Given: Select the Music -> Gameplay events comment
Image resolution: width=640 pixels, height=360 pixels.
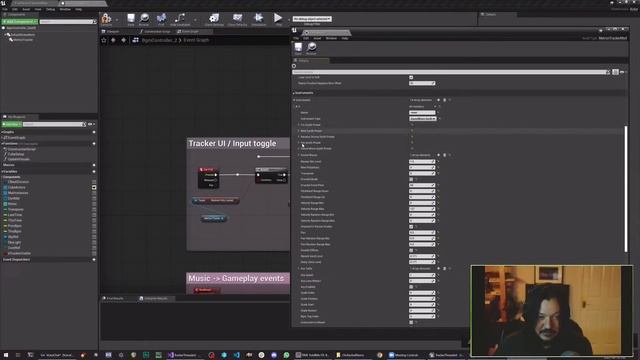Looking at the screenshot, I should pos(238,278).
